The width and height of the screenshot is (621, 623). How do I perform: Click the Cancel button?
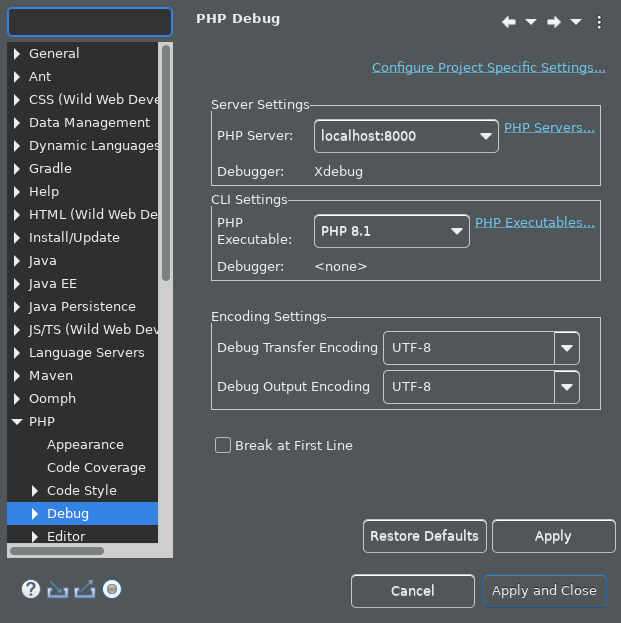413,591
